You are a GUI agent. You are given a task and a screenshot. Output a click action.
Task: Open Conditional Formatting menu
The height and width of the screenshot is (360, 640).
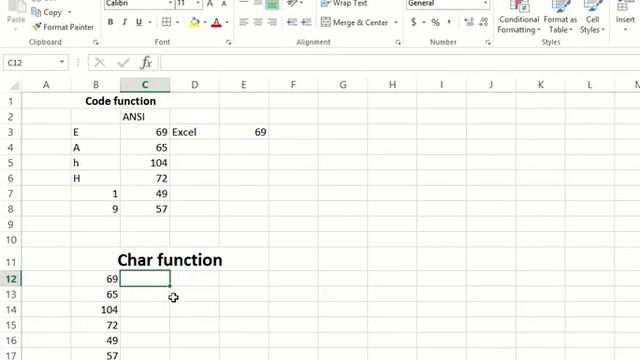tap(519, 17)
